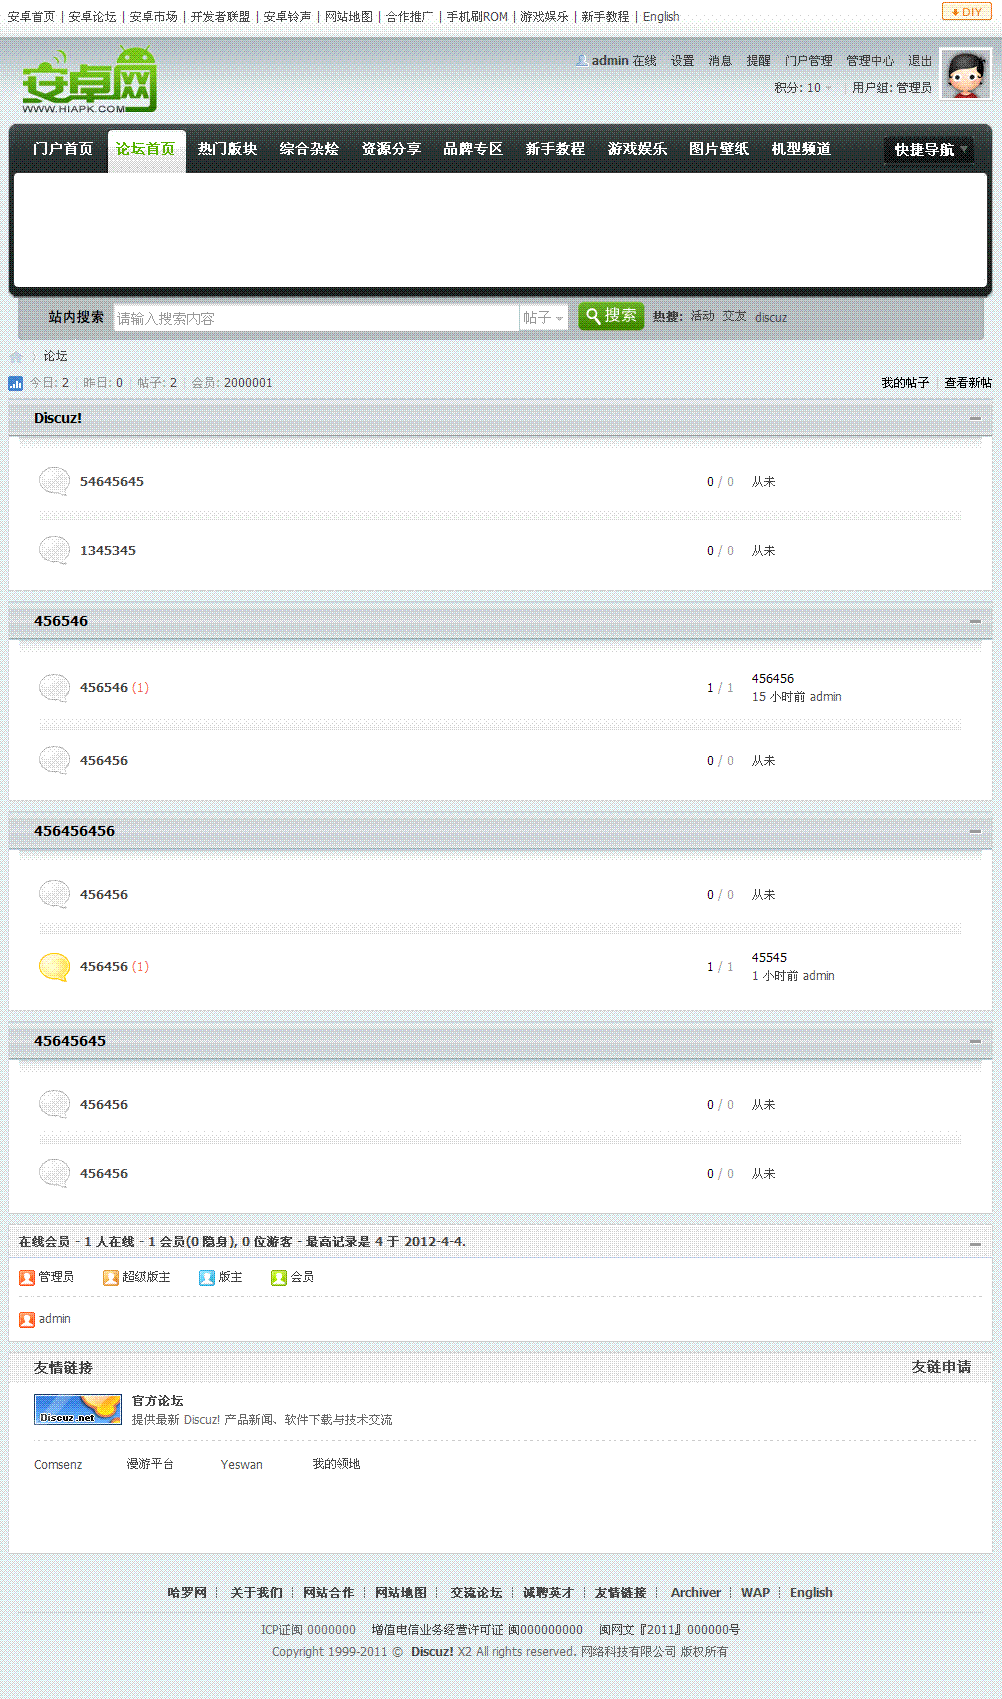Click the 安卓首页 top link
Image resolution: width=1002 pixels, height=1699 pixels.
[x=31, y=17]
